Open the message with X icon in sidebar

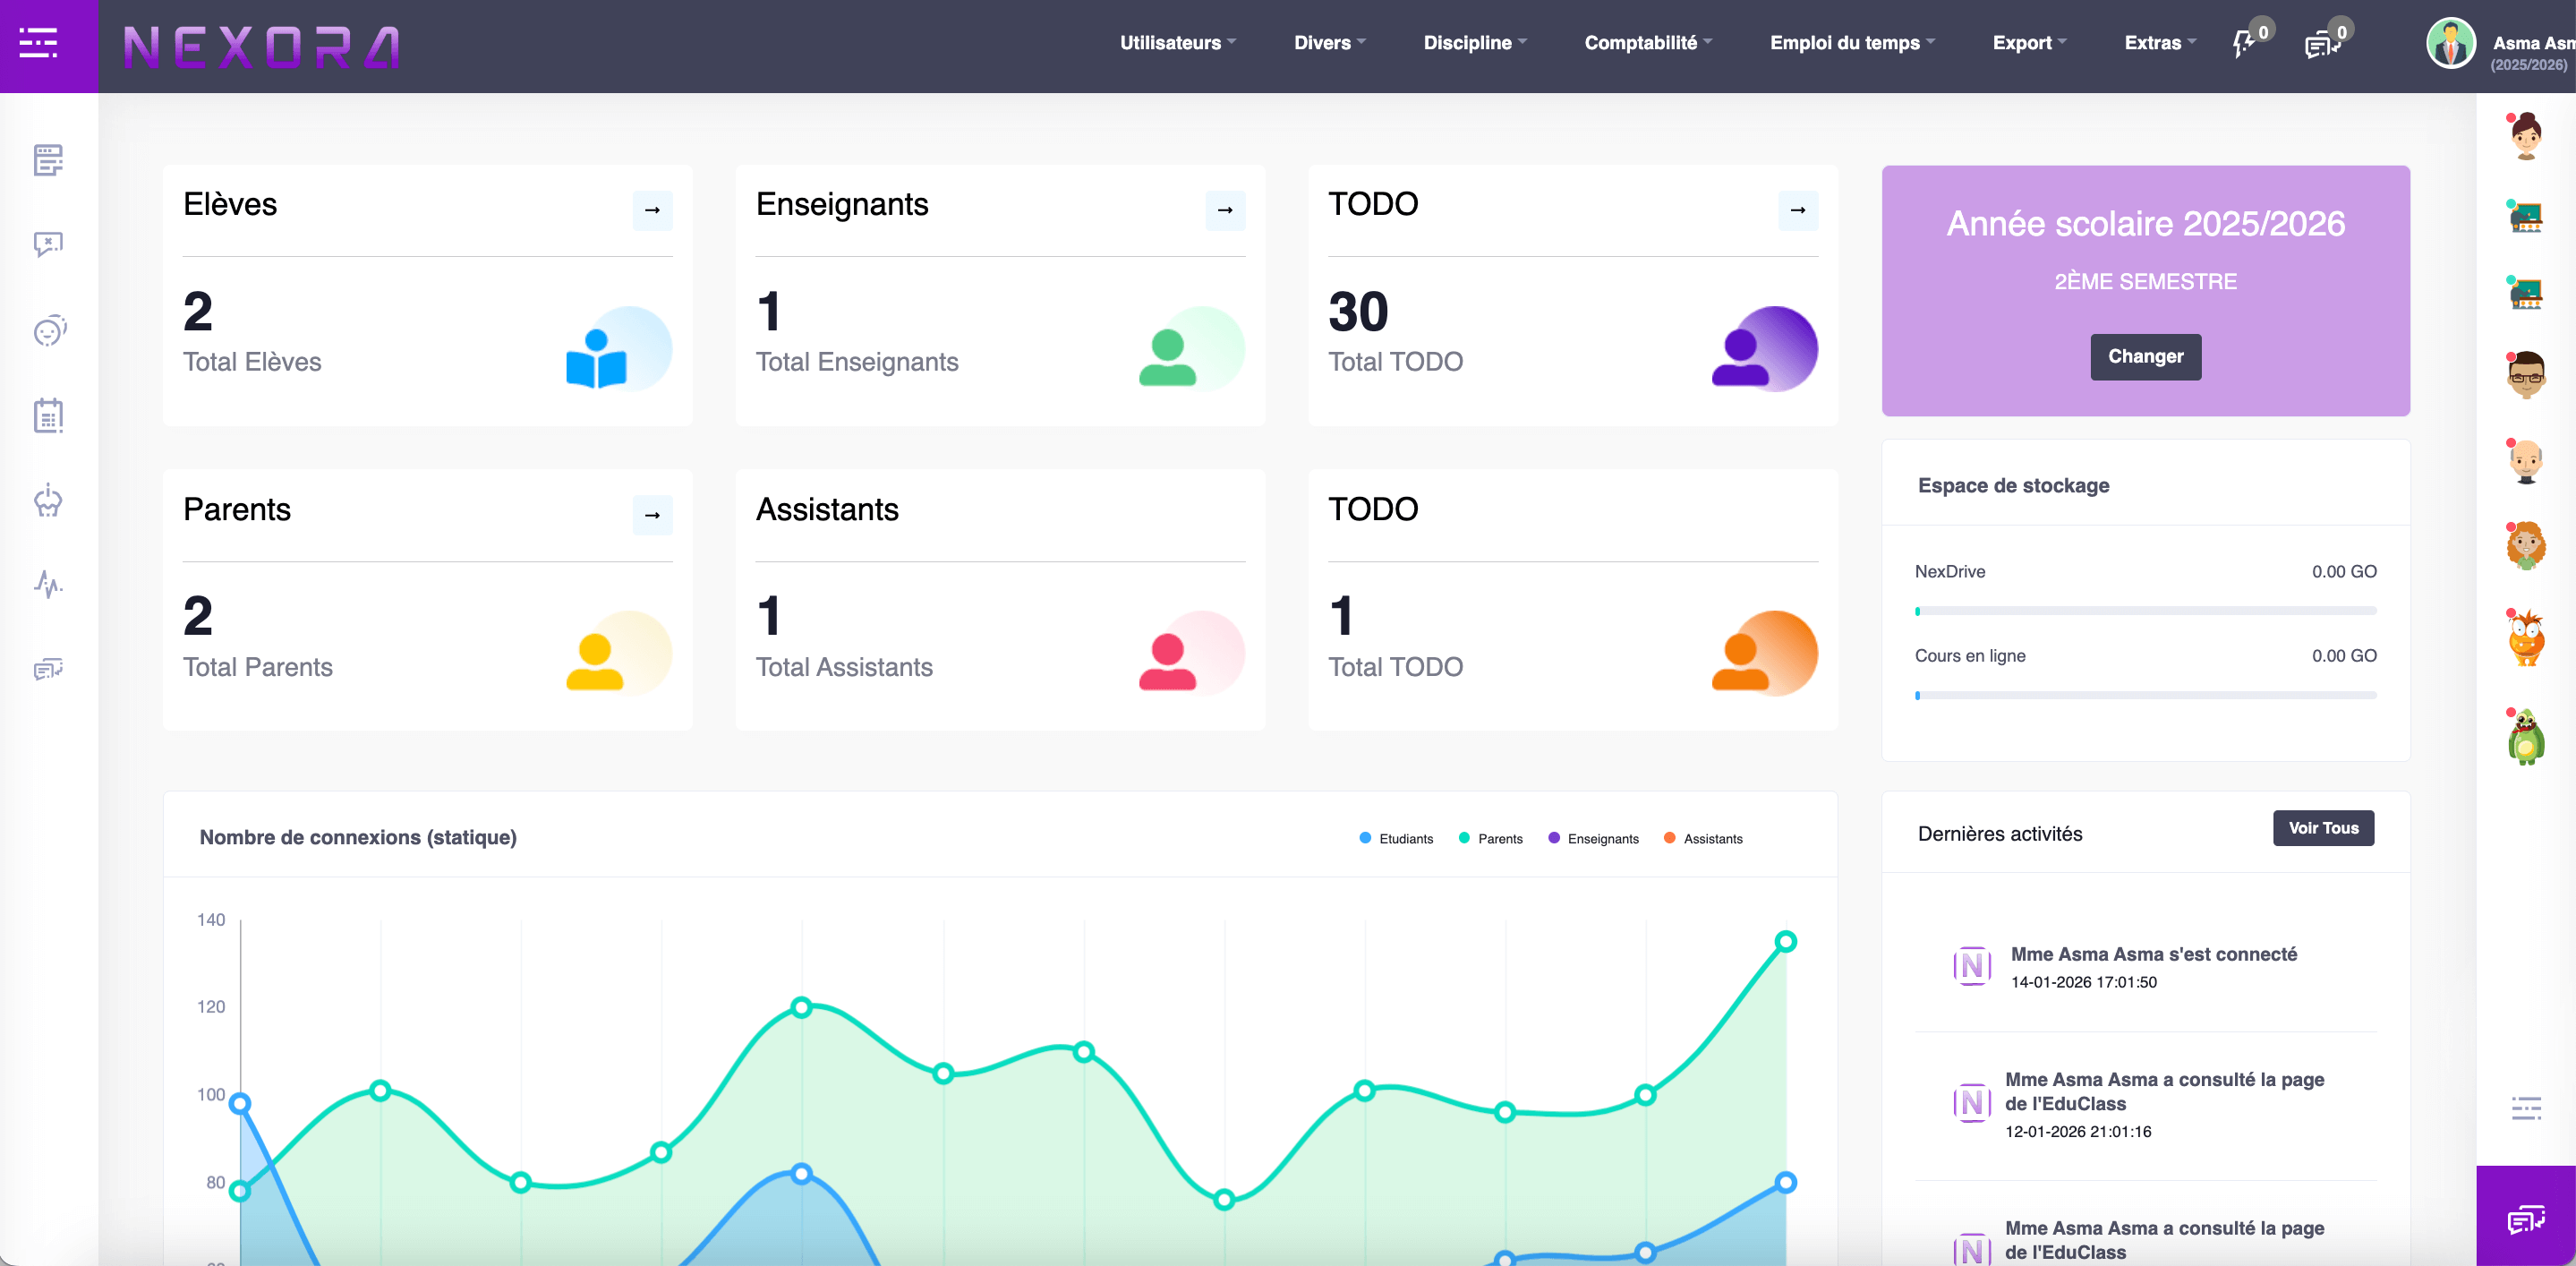47,246
